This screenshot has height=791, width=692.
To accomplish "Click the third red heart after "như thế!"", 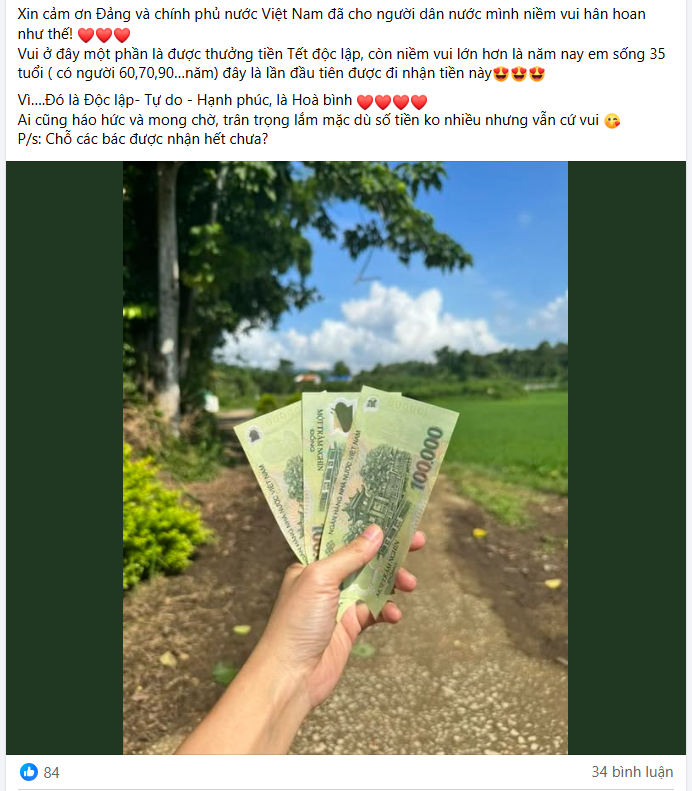I will (x=122, y=35).
